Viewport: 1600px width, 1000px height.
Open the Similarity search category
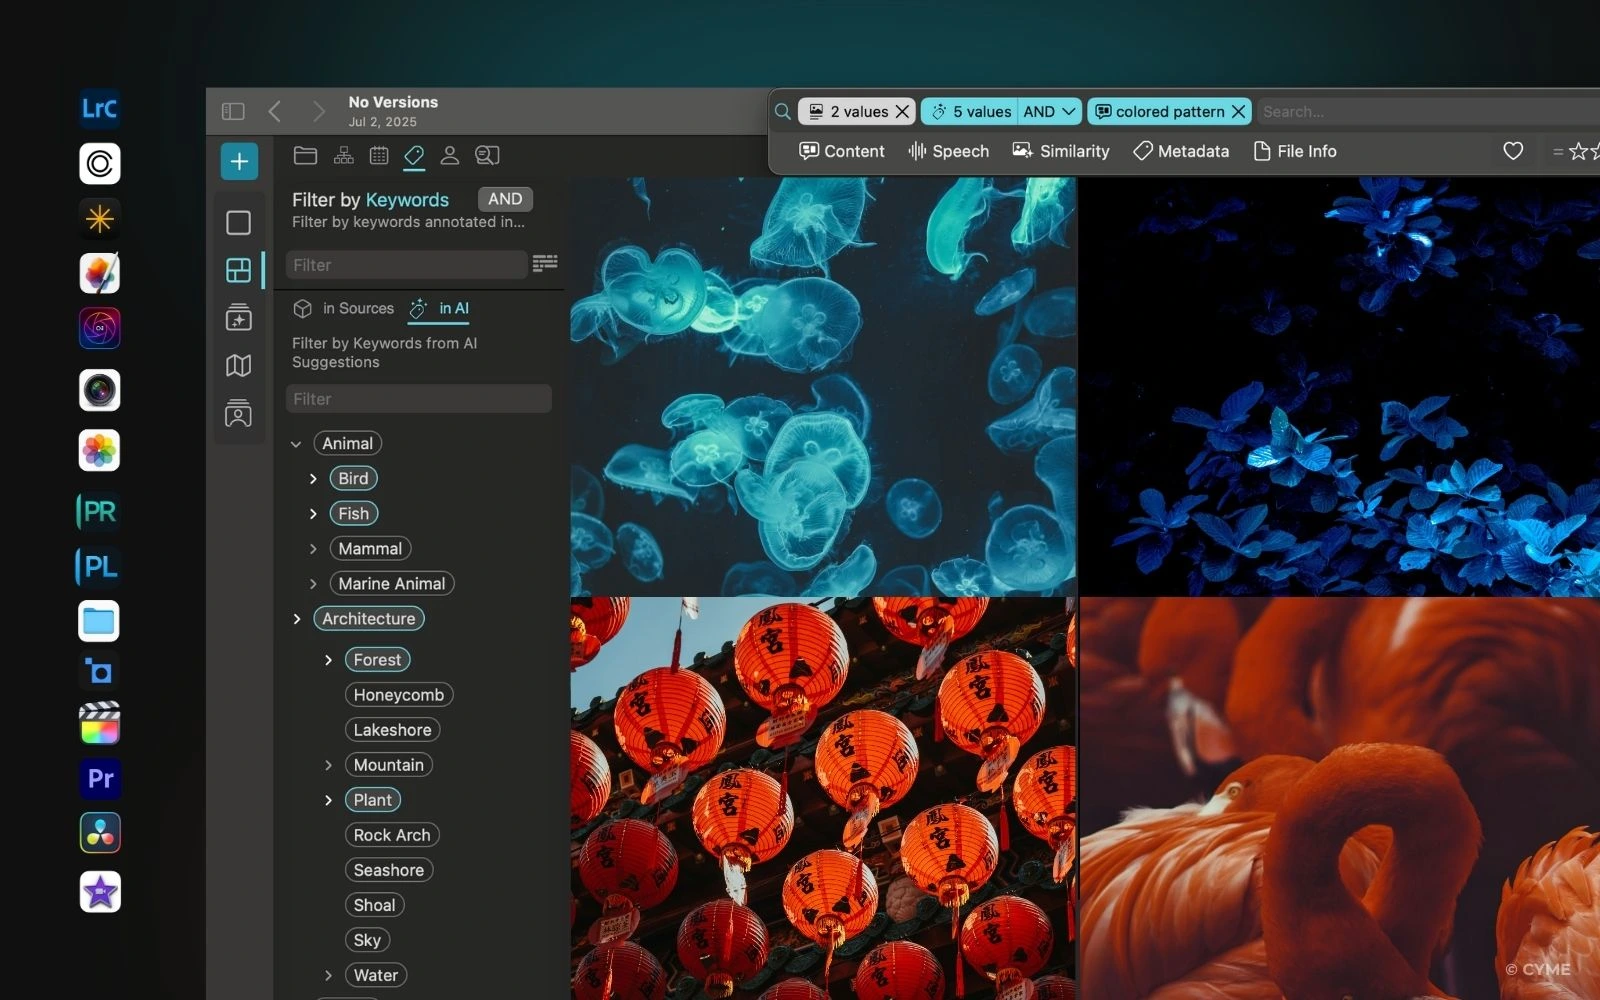(1061, 151)
